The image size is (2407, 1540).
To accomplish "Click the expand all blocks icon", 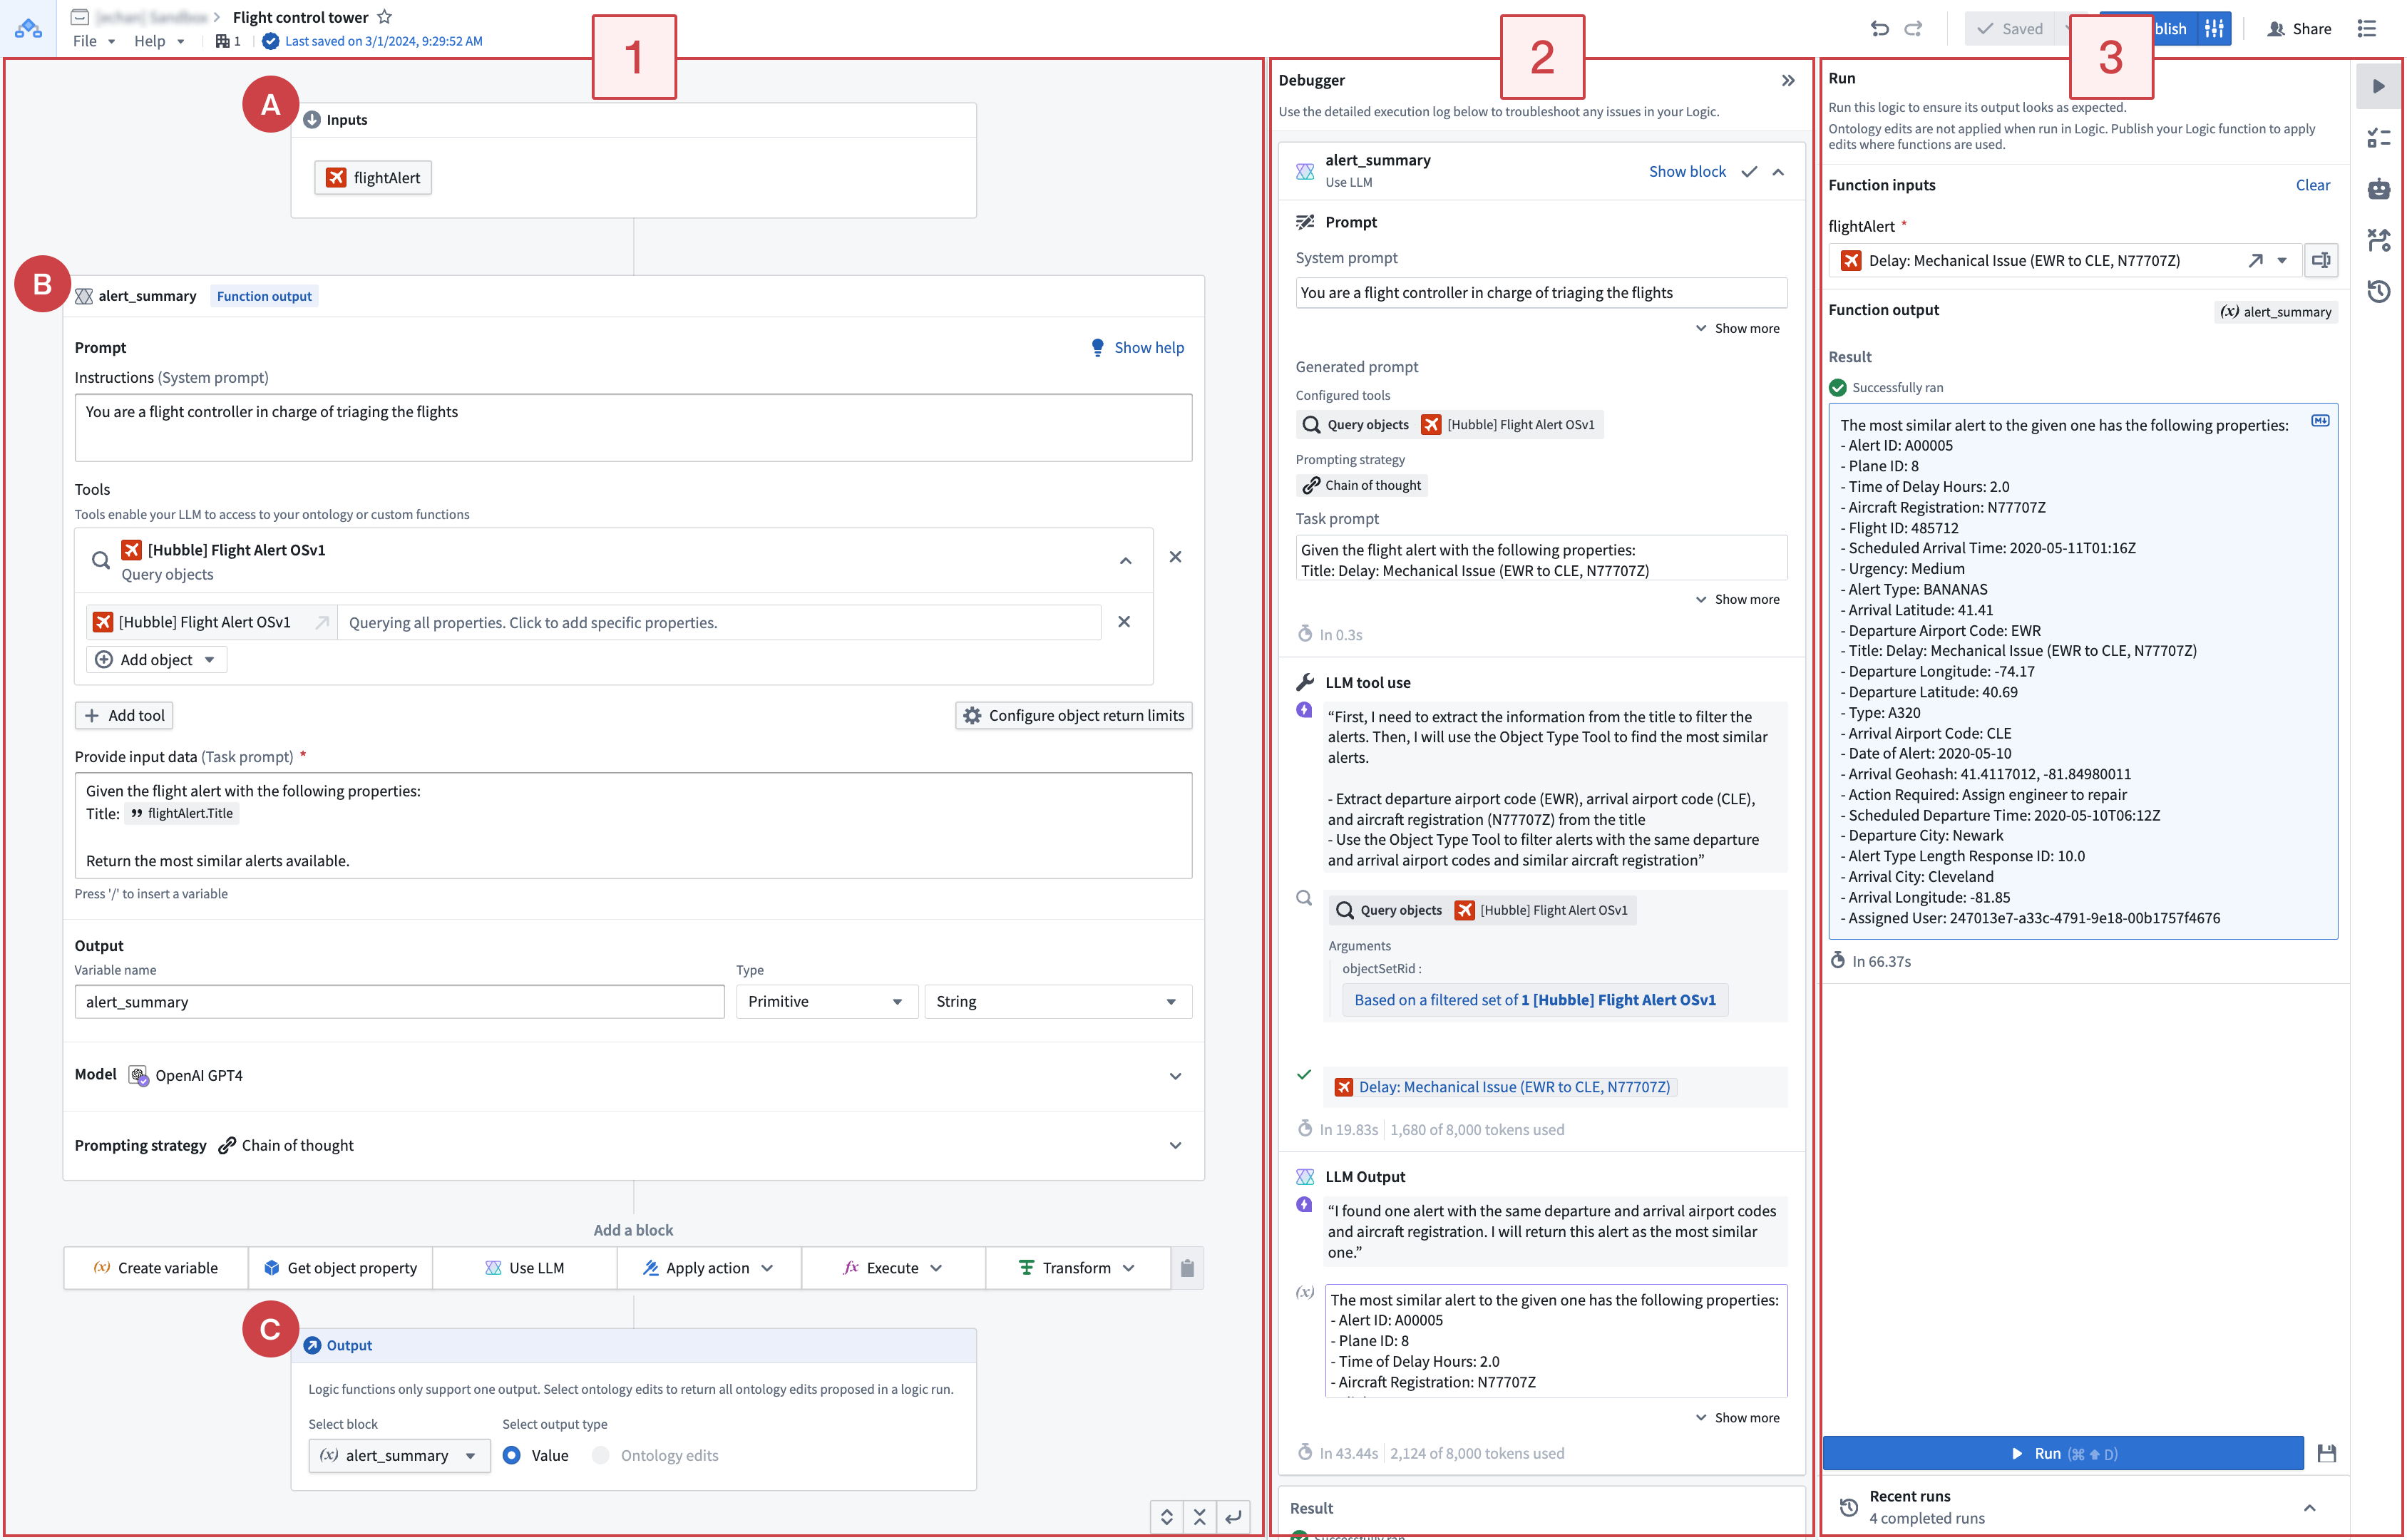I will point(1167,1517).
